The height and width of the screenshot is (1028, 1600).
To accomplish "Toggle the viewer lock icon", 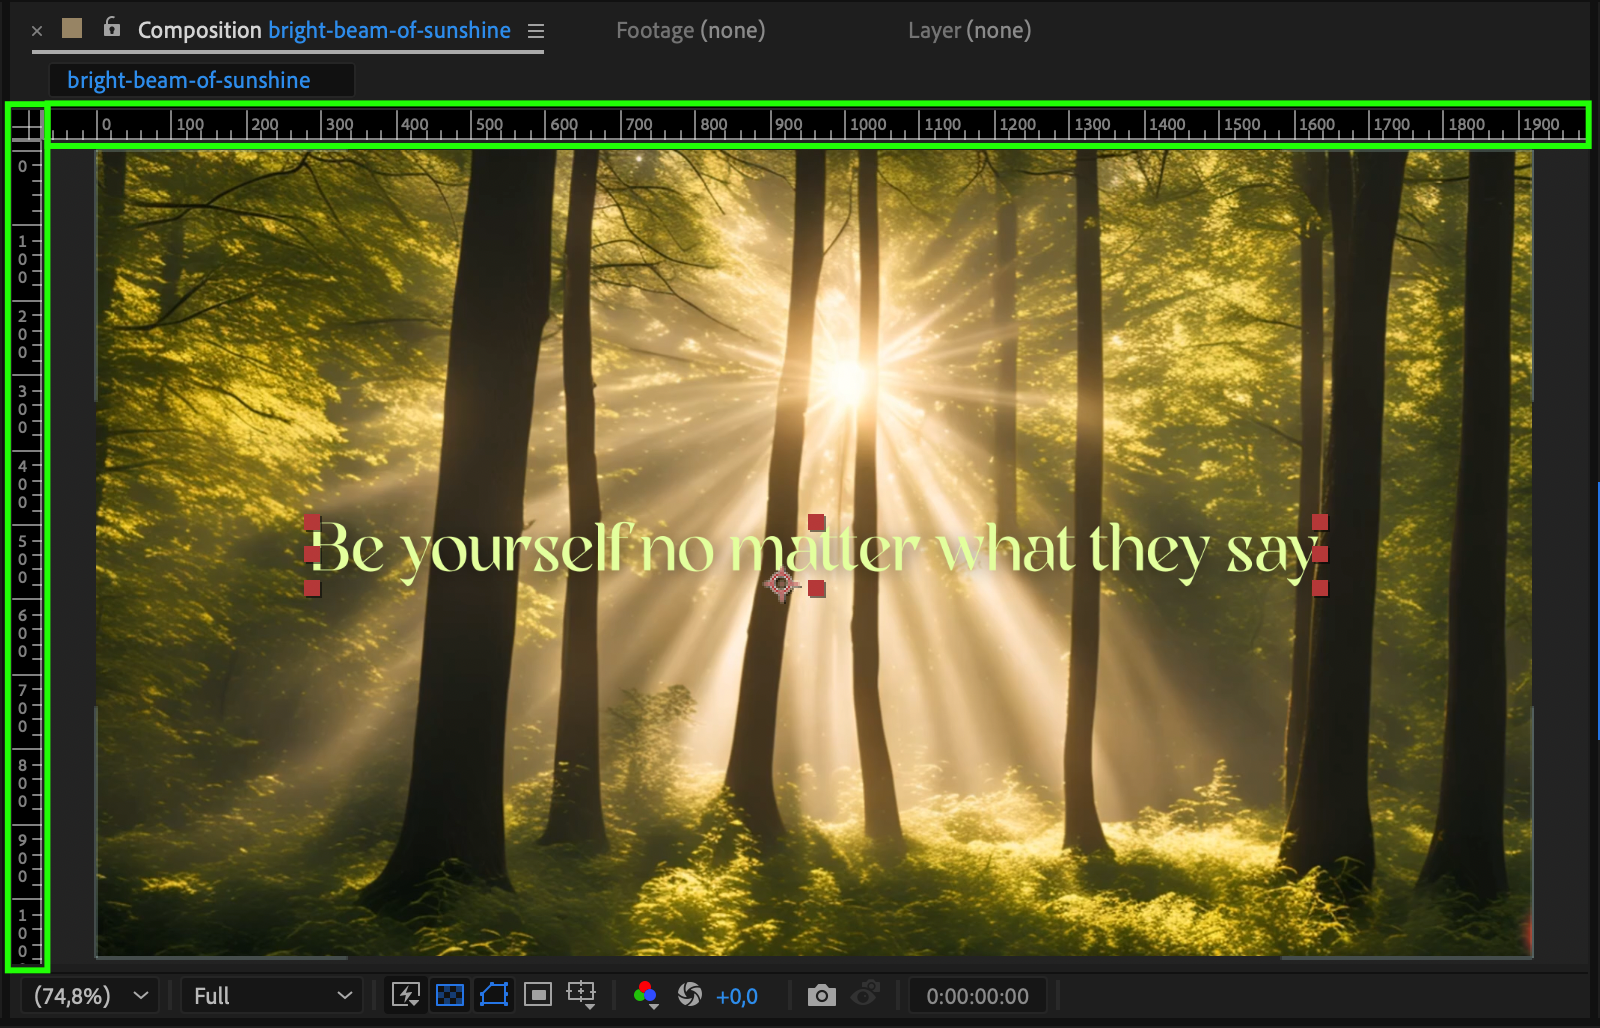I will point(112,28).
